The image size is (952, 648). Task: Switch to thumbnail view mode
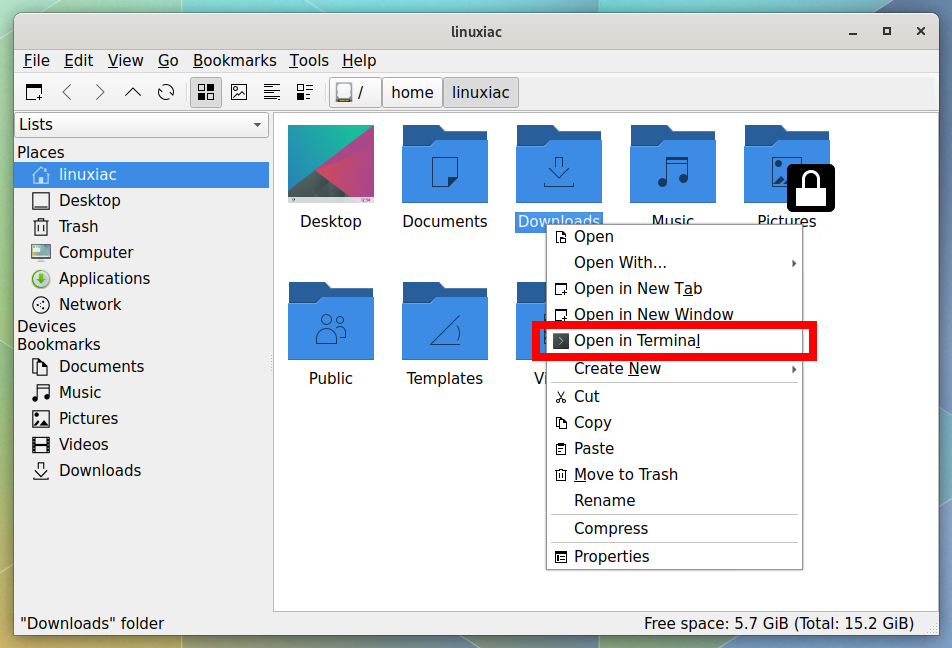pyautogui.click(x=239, y=92)
